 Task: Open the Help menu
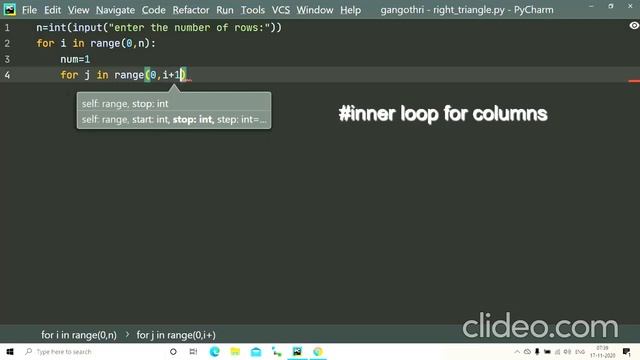pos(350,10)
